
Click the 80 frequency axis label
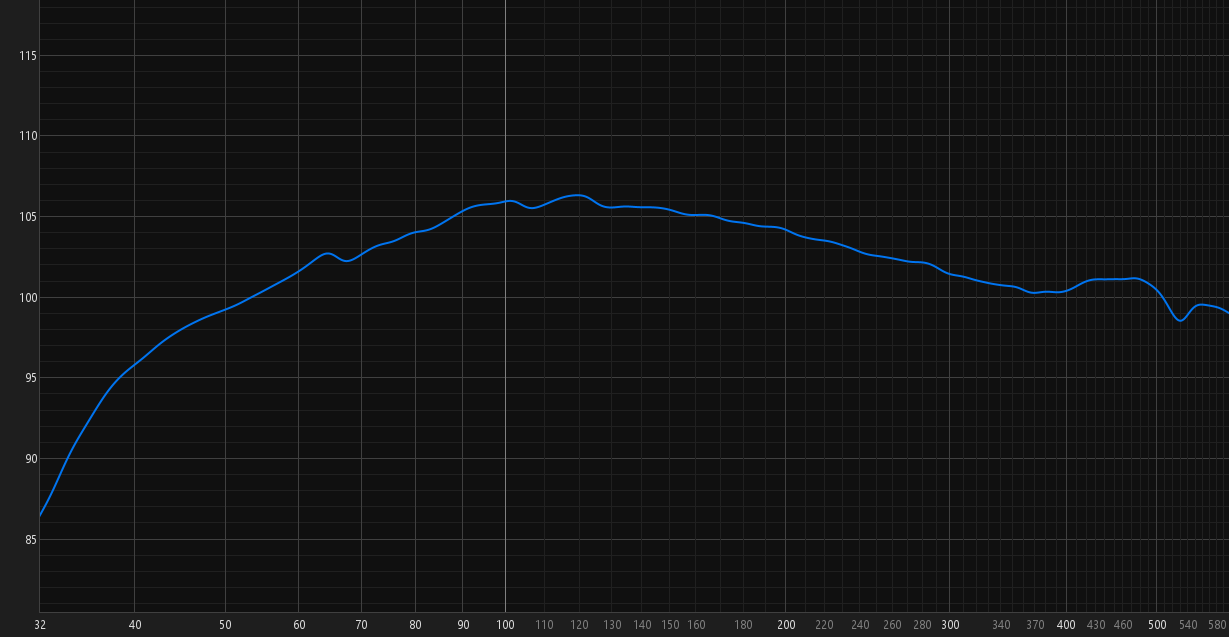tap(415, 625)
